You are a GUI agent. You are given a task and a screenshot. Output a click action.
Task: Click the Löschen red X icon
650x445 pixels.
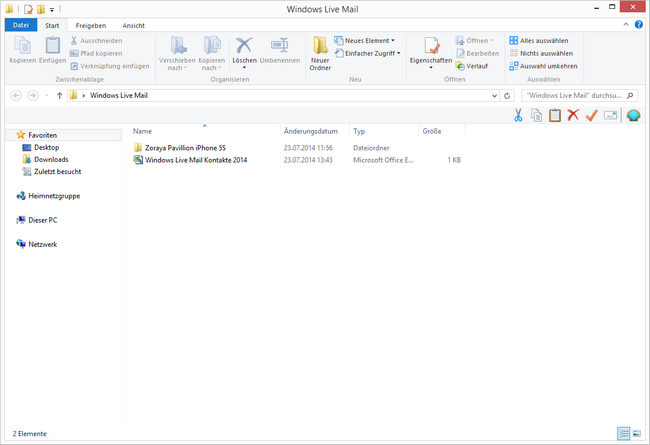(x=244, y=45)
